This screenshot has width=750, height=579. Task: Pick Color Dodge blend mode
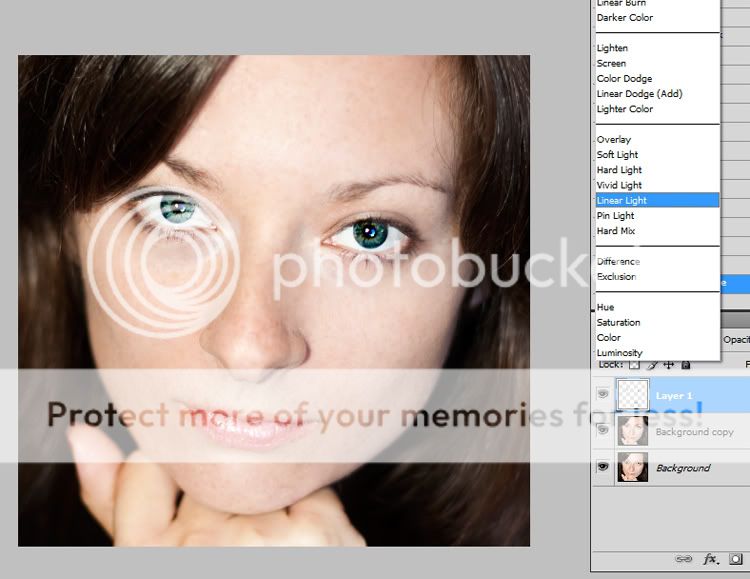pos(624,78)
